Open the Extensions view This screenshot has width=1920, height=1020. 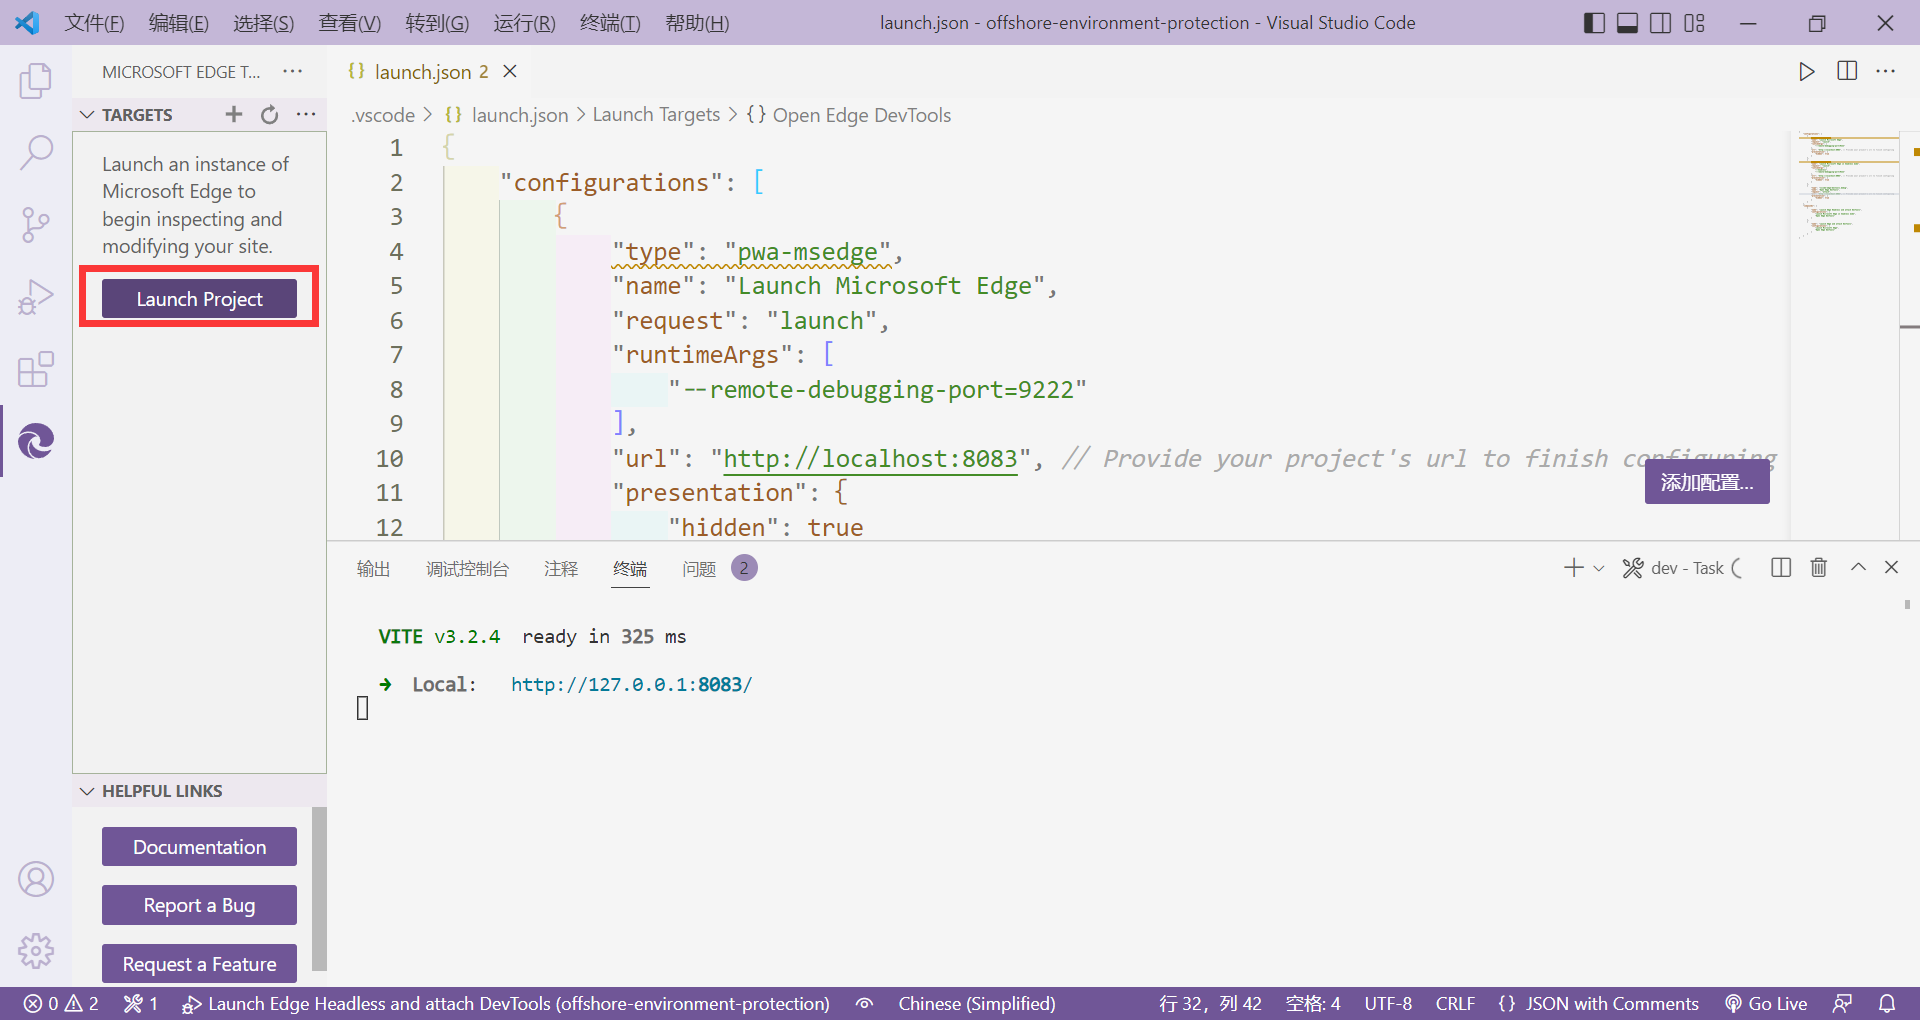[36, 369]
